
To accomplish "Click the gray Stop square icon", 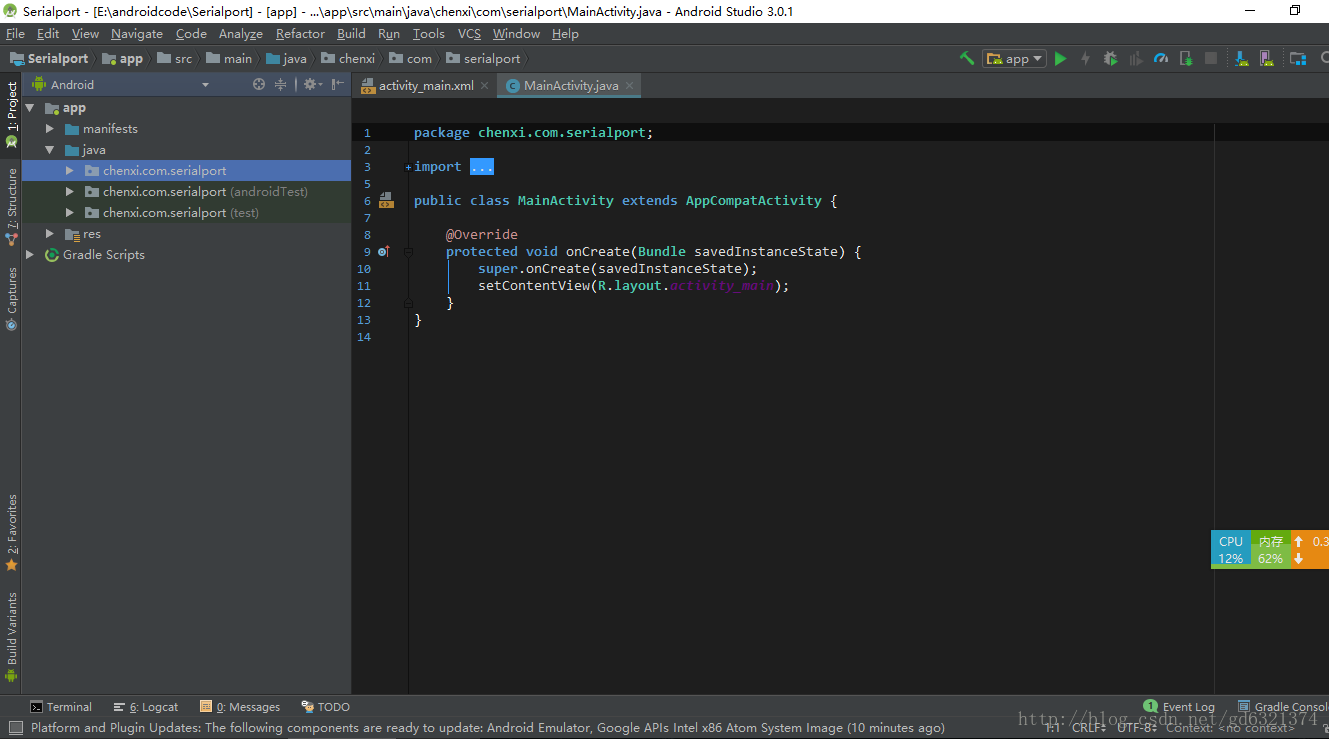I will (x=1211, y=58).
